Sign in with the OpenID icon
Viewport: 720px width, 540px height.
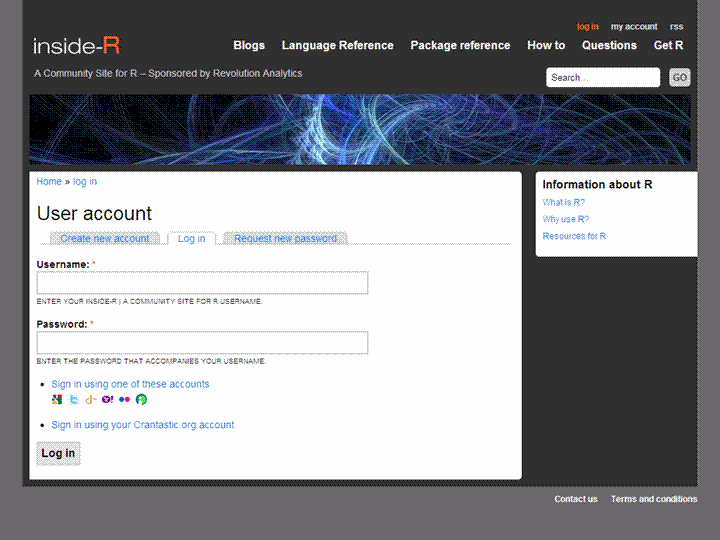click(90, 400)
